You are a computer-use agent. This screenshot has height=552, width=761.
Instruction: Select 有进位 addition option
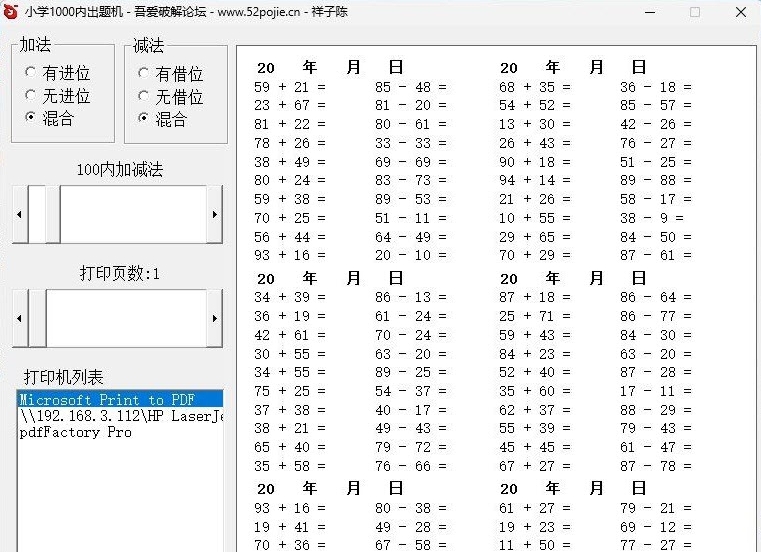[x=57, y=73]
